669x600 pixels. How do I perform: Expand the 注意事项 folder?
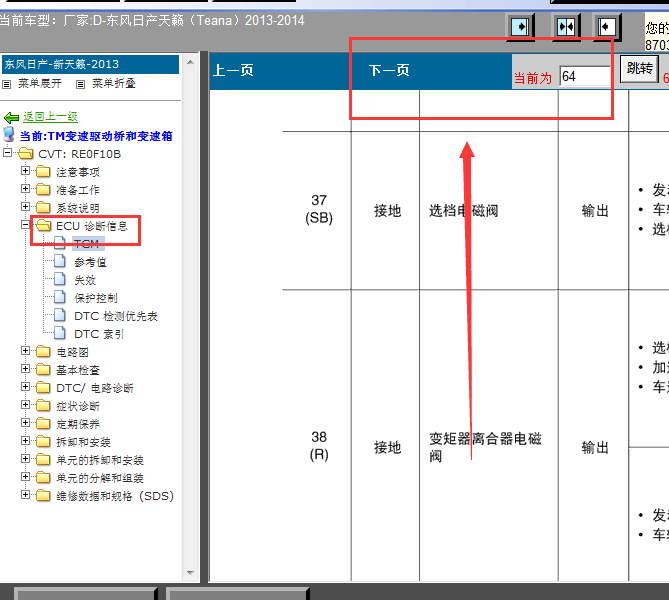pyautogui.click(x=25, y=172)
